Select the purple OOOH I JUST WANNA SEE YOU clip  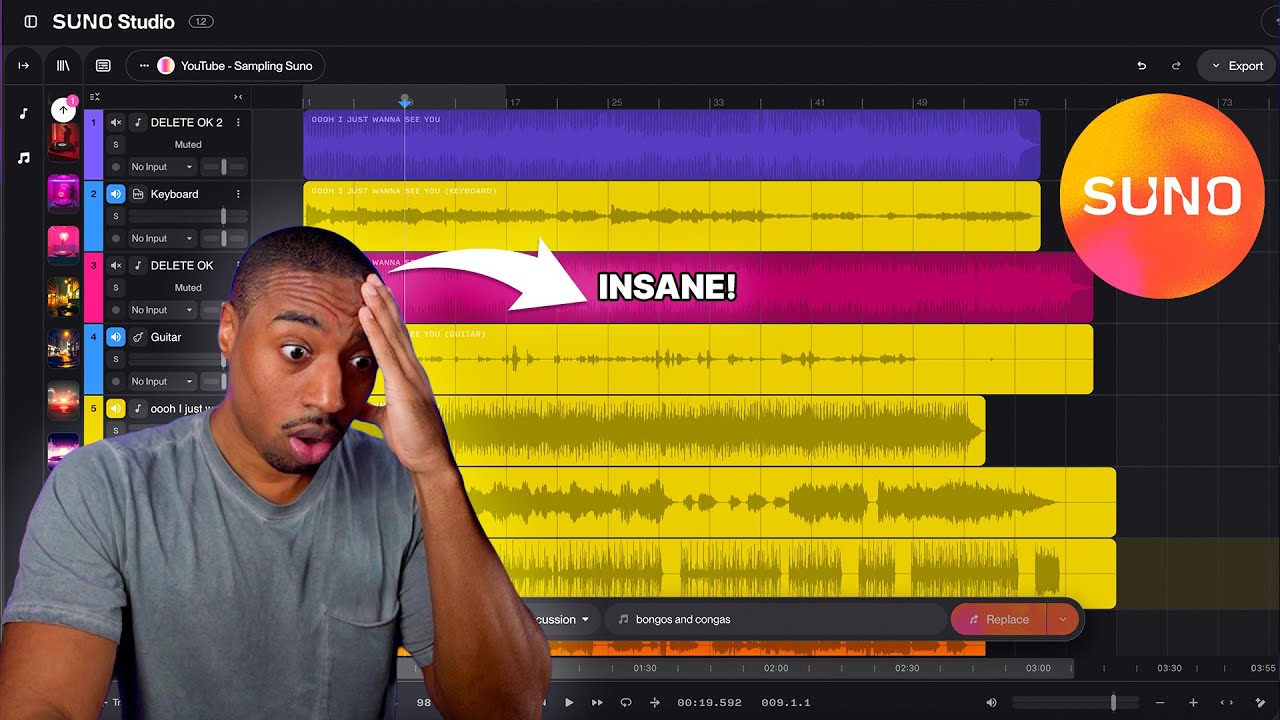pos(672,144)
